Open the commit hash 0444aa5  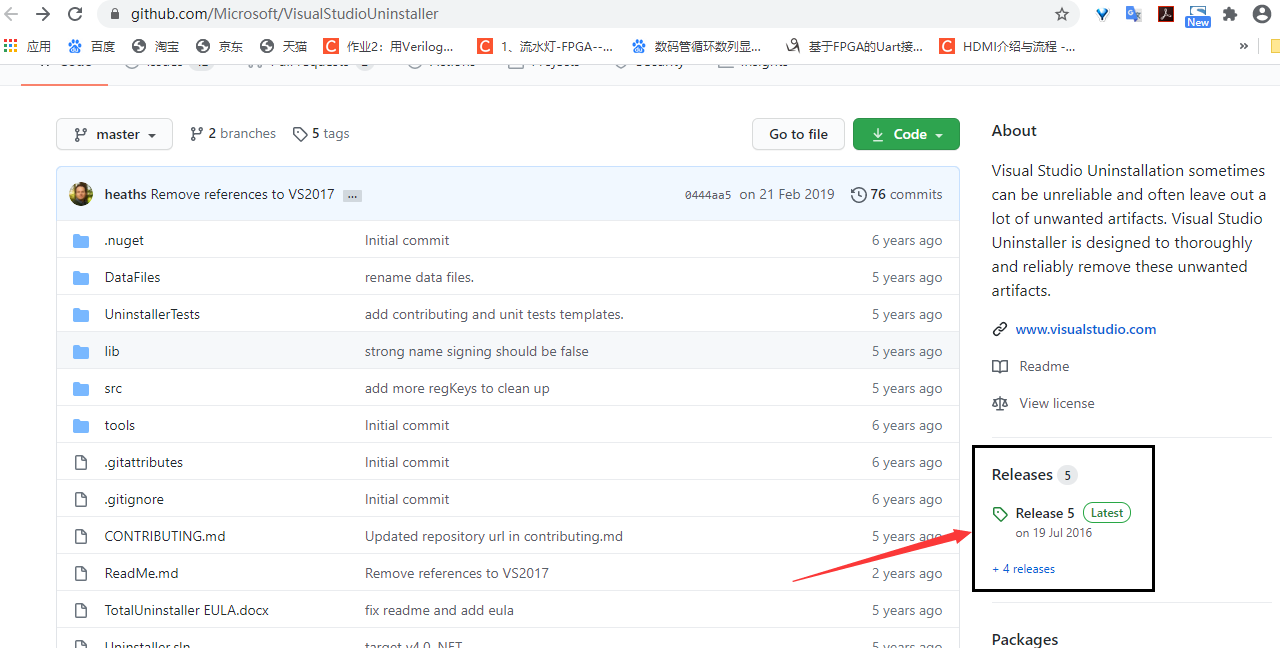[708, 195]
